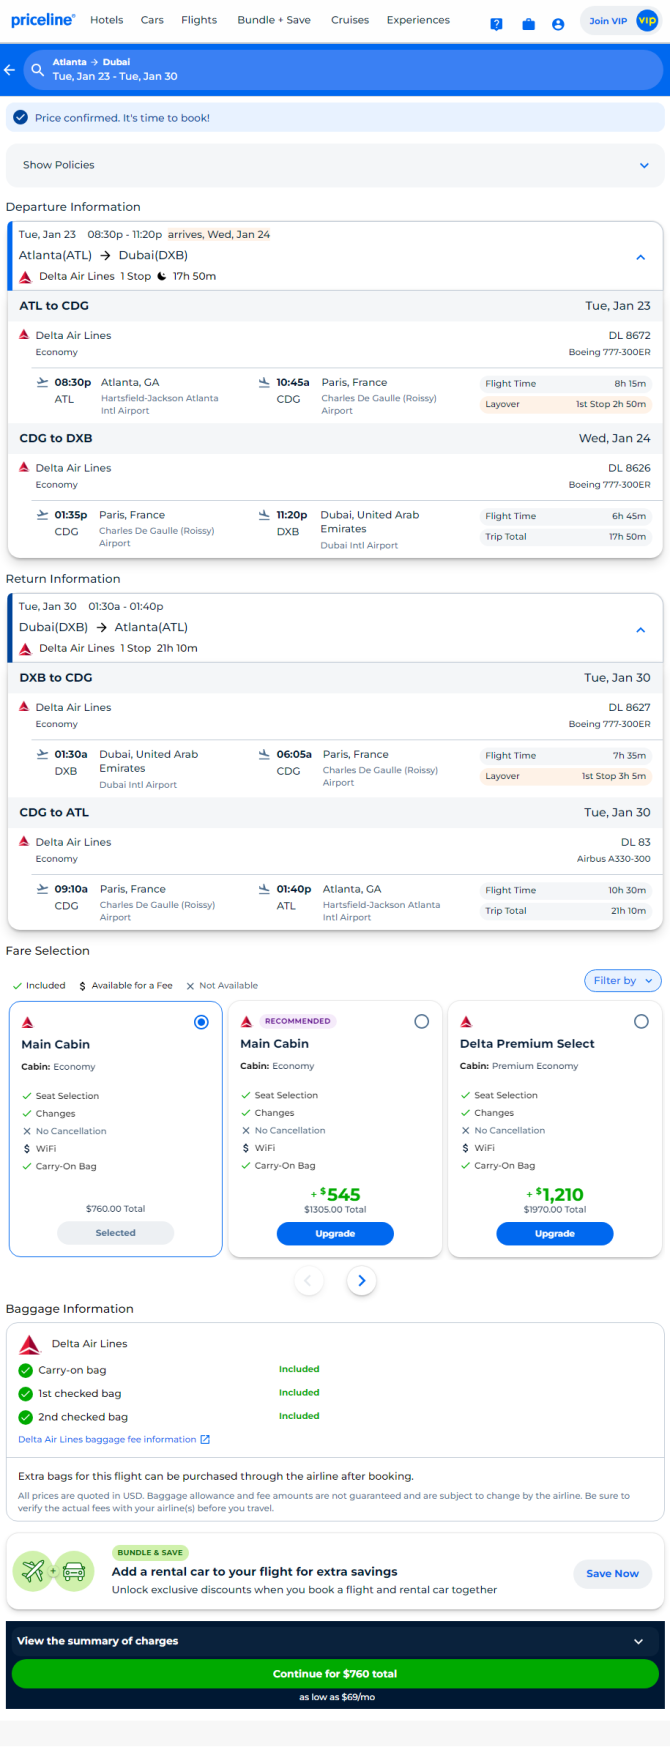The image size is (670, 1747).
Task: Click Delta logo on Premium Select card
Action: 466,1021
